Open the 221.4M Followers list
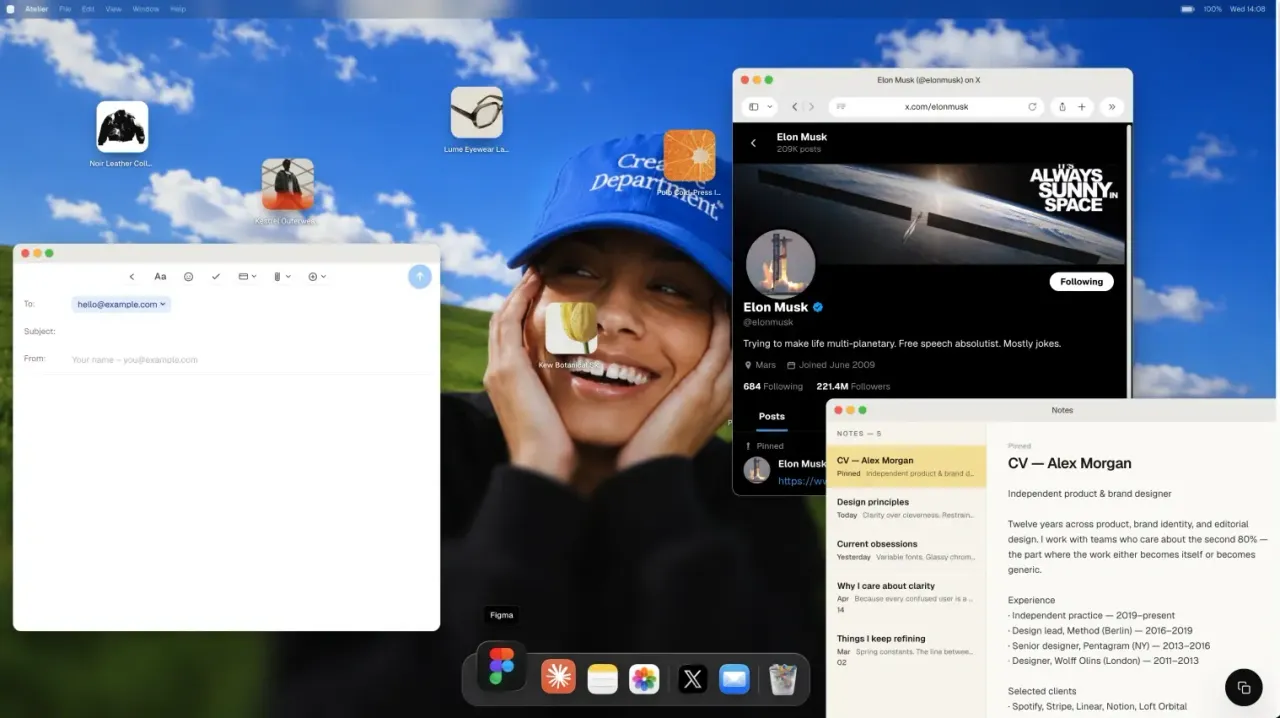 click(x=853, y=387)
